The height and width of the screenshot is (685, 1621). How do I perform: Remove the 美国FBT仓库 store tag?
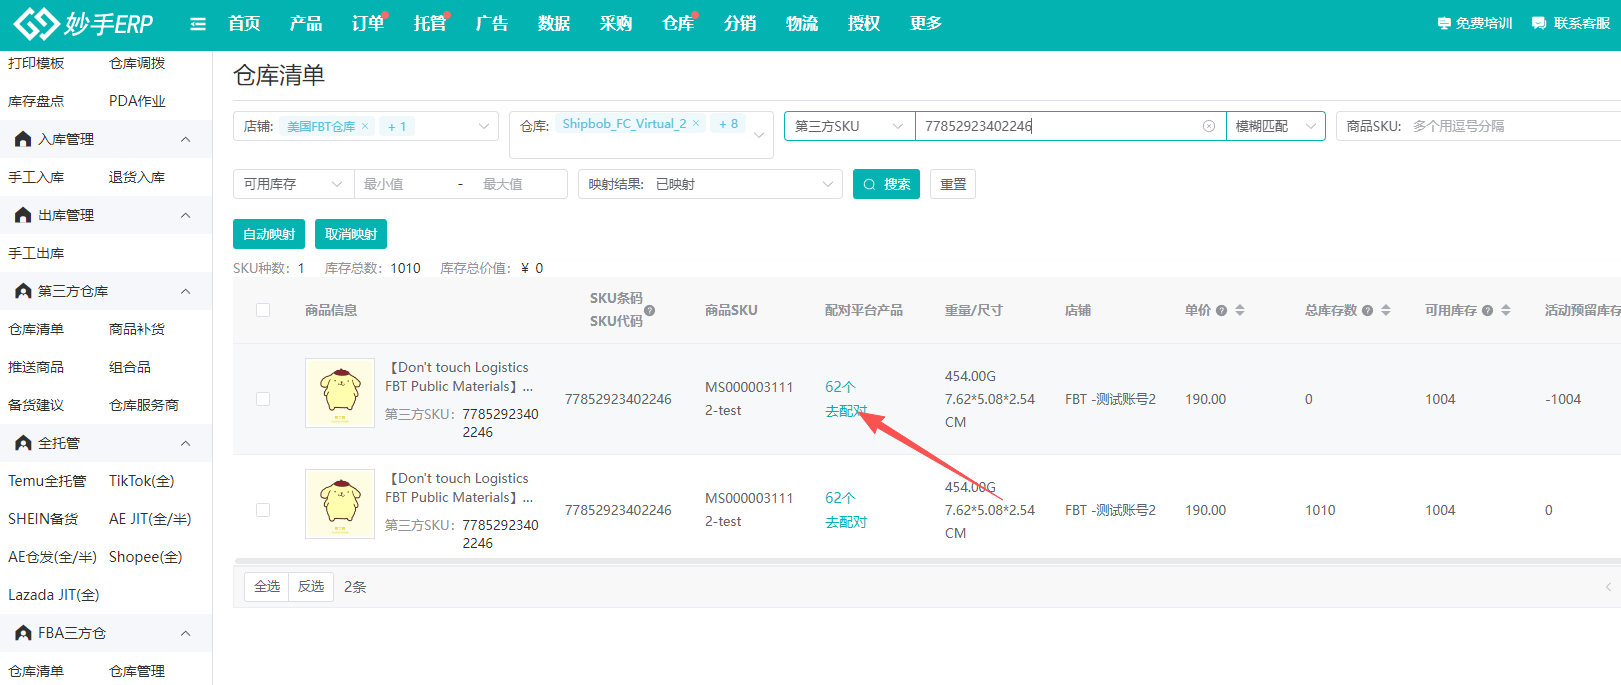click(x=365, y=126)
